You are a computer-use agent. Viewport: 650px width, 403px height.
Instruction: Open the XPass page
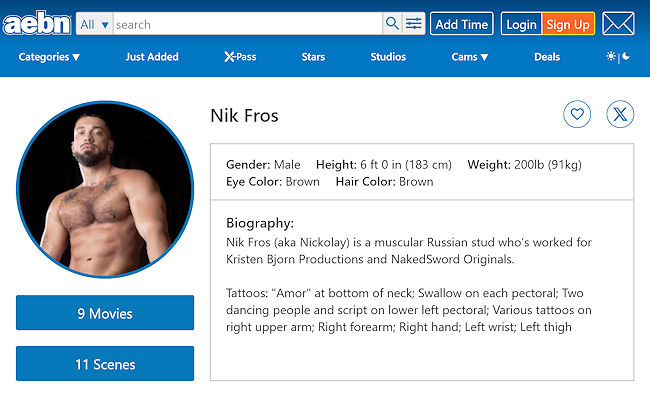[240, 57]
